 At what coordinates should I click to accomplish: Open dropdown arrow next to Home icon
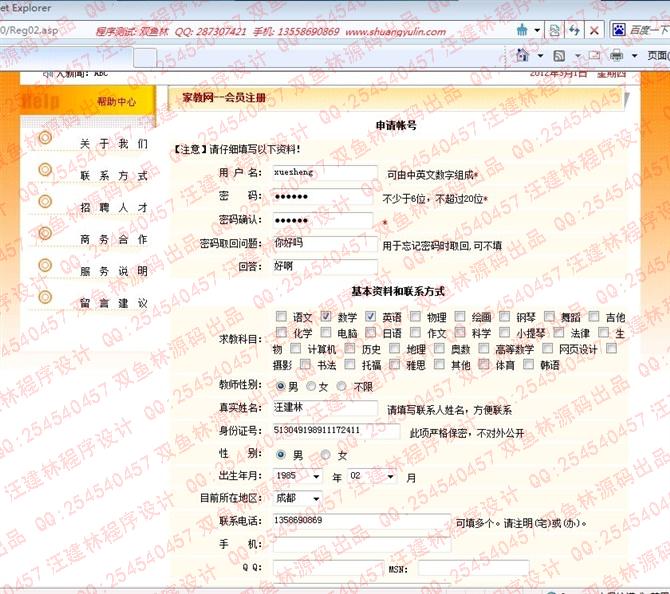click(x=540, y=56)
